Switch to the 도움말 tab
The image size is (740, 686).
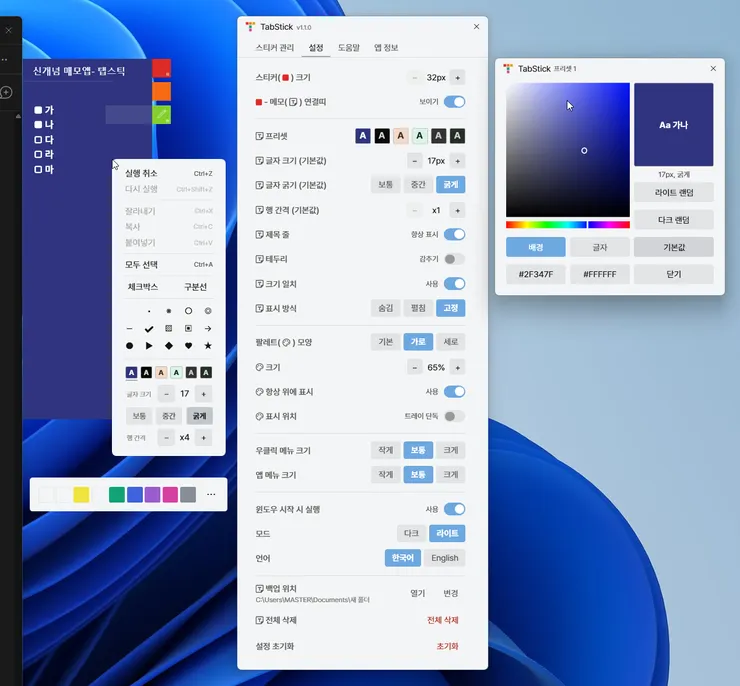pyautogui.click(x=349, y=48)
